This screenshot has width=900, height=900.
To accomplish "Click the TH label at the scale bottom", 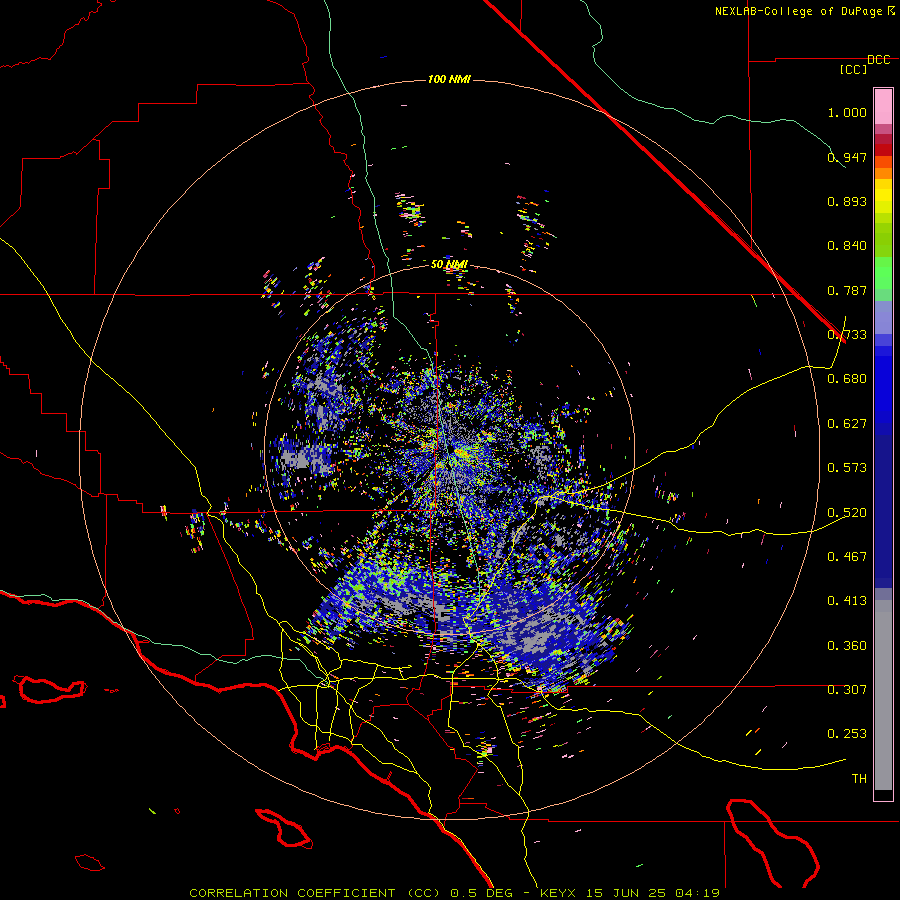I will 859,778.
